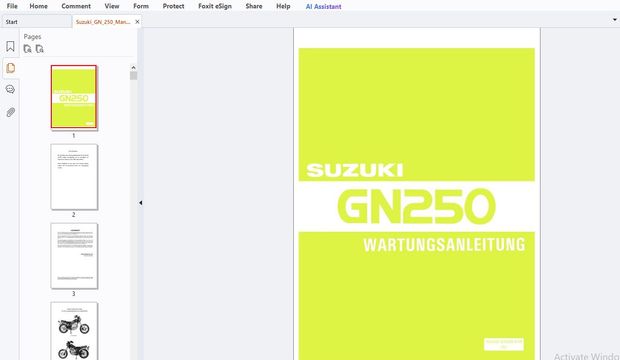
Task: Click the first page tool icon under Pages
Action: (x=27, y=49)
